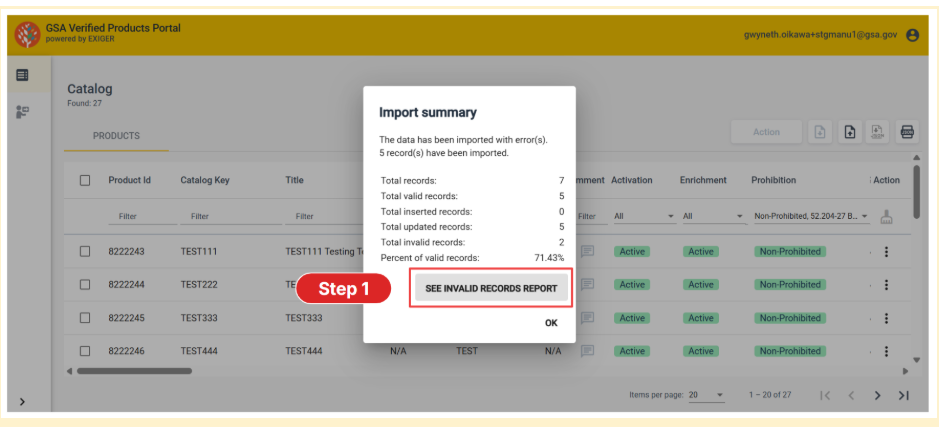Screen dimensions: 940x429
Task: Select the checkbox for product 8222245
Action: coord(85,318)
